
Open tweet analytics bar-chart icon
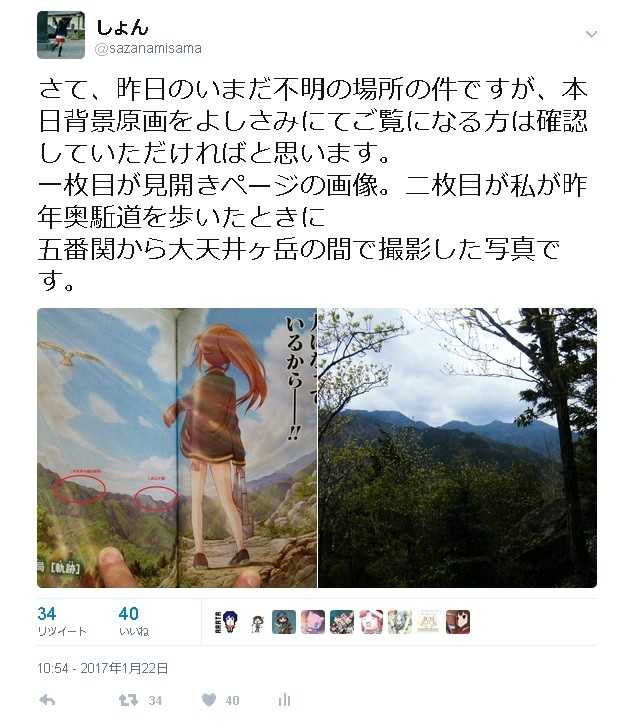point(284,700)
